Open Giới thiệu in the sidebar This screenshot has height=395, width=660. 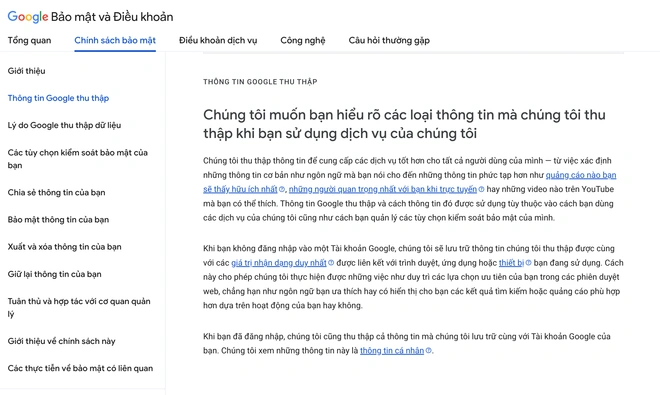click(27, 71)
